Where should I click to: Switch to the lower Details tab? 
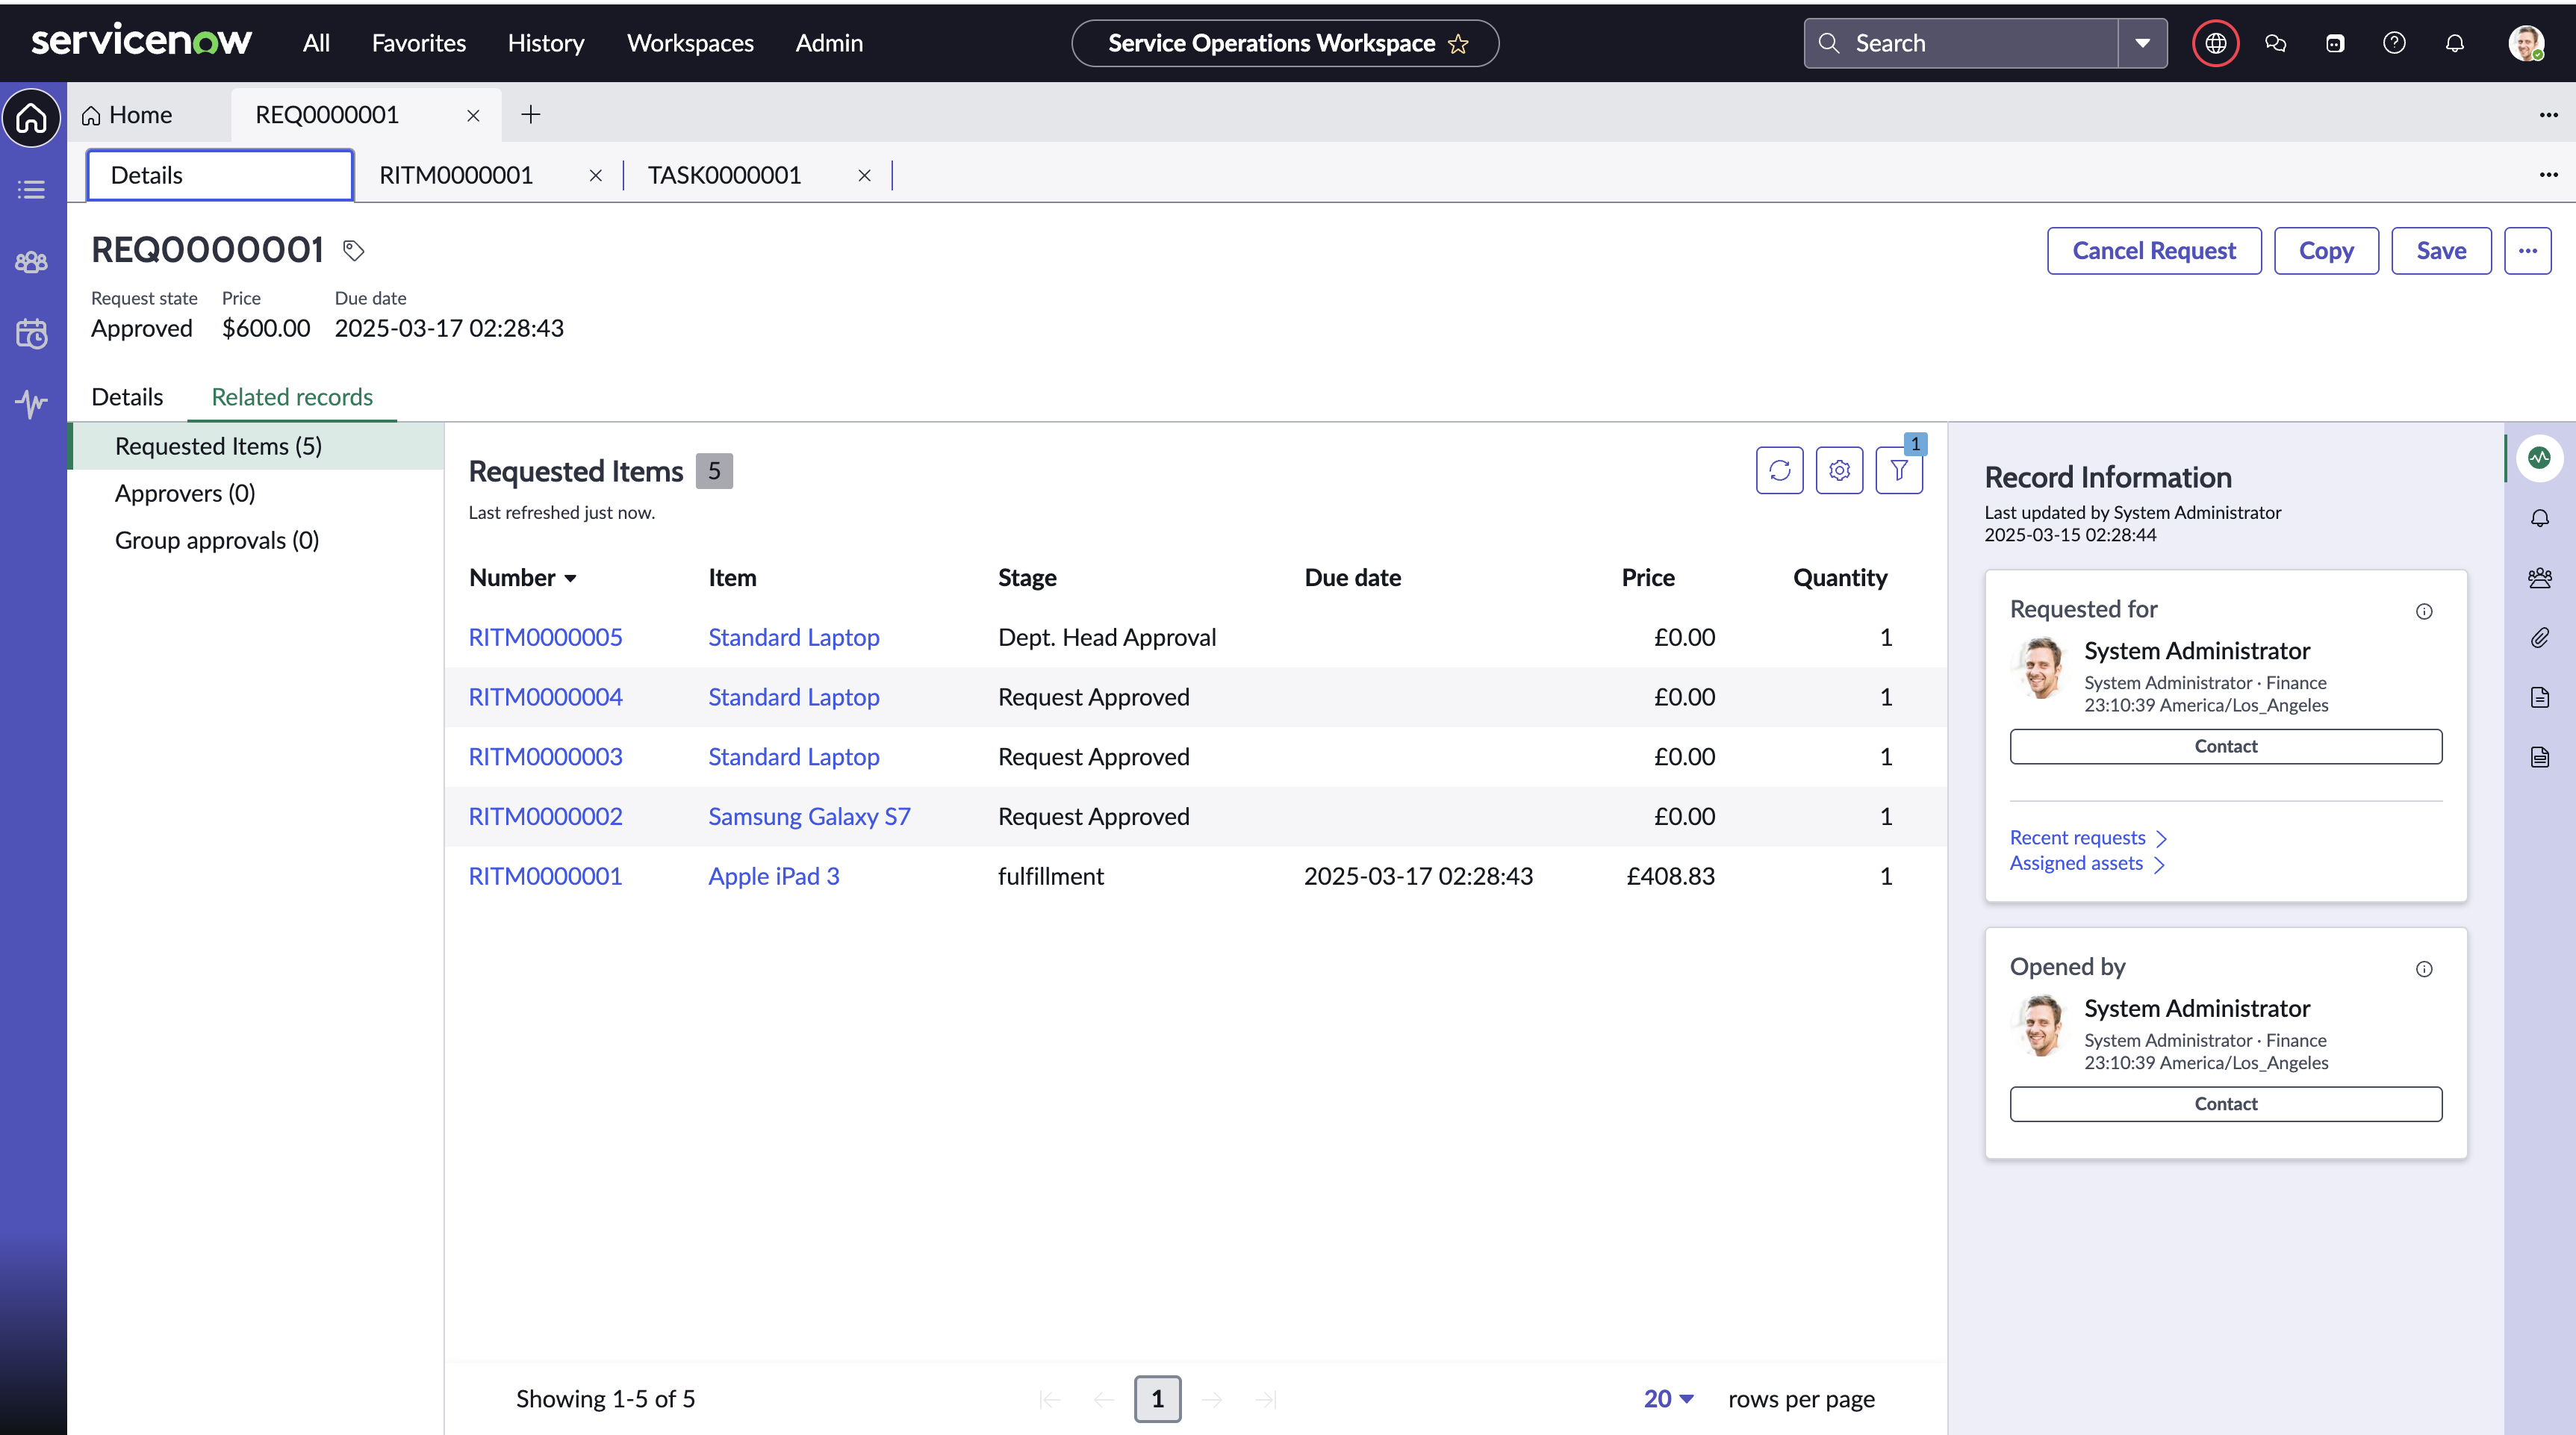tap(127, 398)
